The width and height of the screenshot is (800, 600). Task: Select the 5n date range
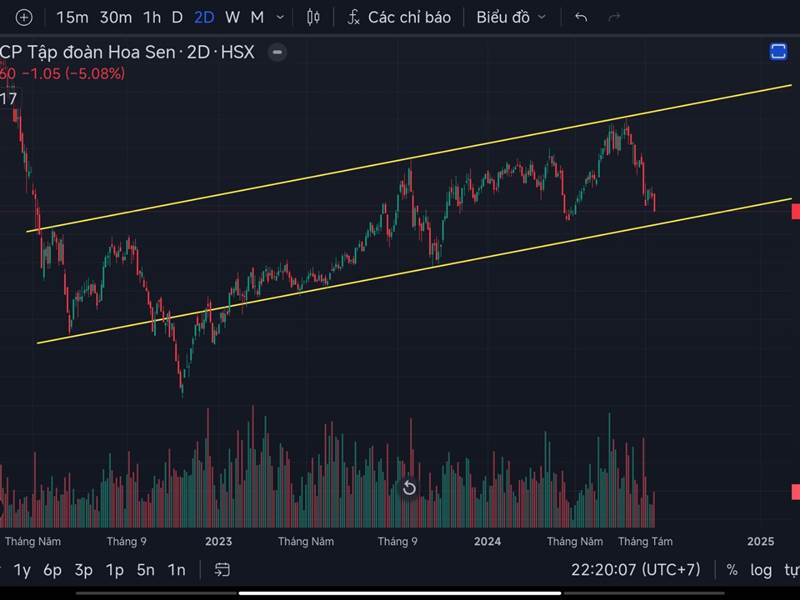point(145,570)
